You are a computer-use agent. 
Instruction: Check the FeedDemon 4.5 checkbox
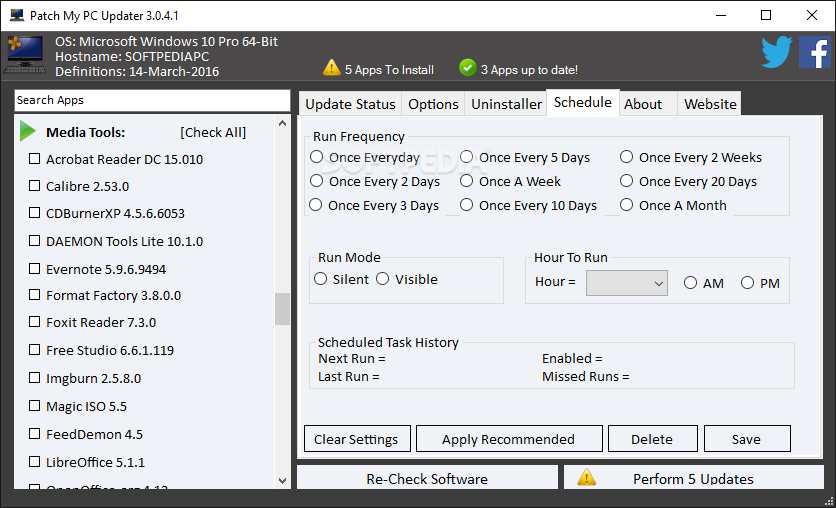[34, 433]
